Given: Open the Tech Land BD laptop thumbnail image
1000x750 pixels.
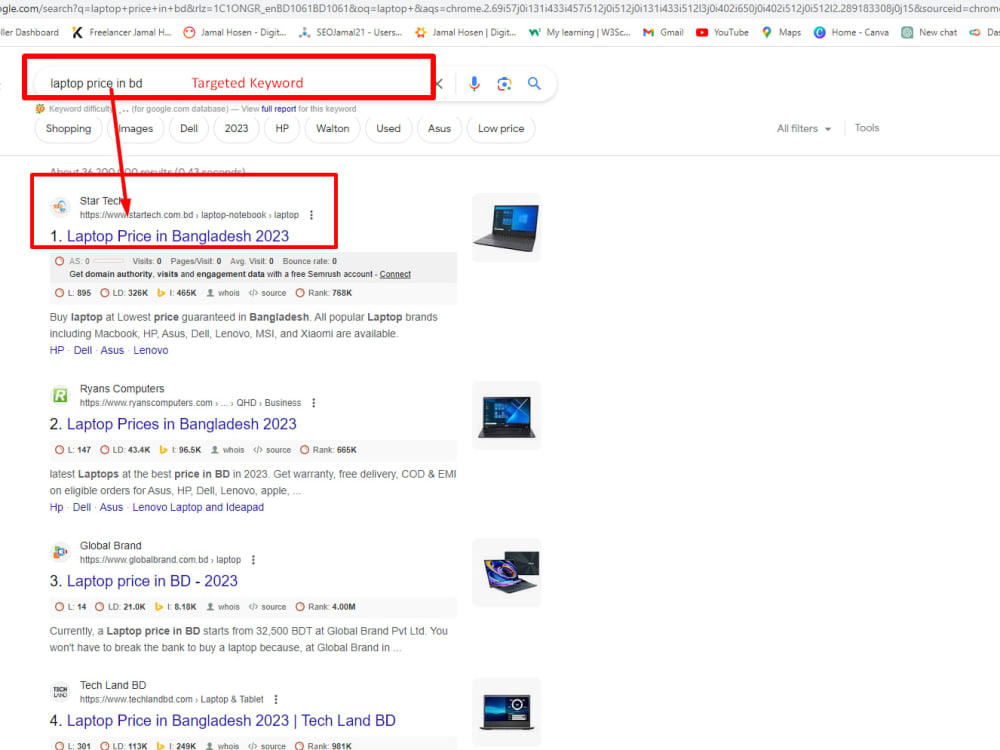Looking at the screenshot, I should point(506,712).
